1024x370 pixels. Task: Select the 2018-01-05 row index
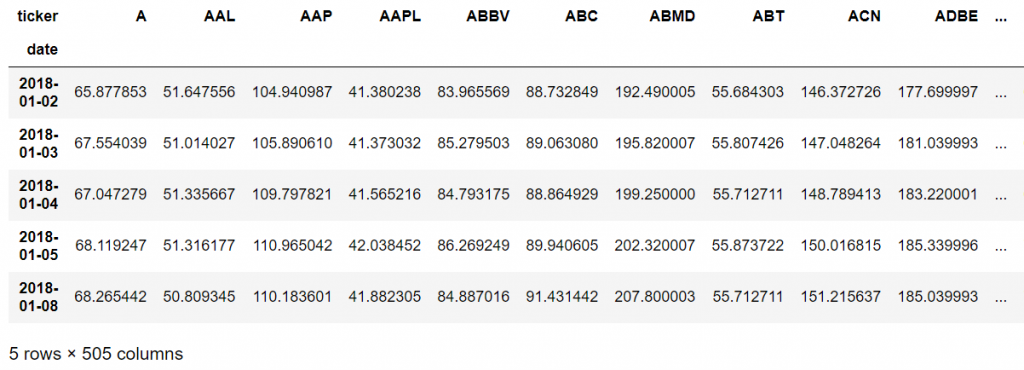(x=39, y=245)
